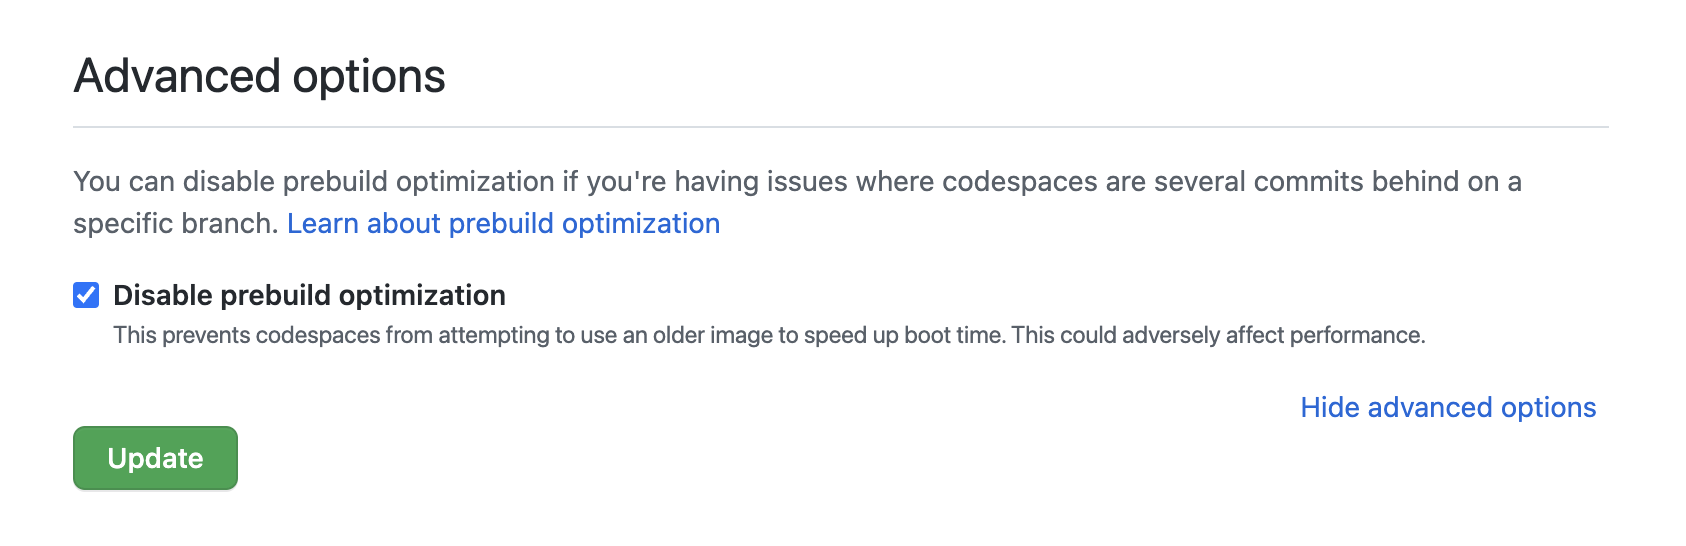Screen dimensions: 1686x546
Task: Turn off the prebuild optimization disable checkbox
Action: point(86,295)
